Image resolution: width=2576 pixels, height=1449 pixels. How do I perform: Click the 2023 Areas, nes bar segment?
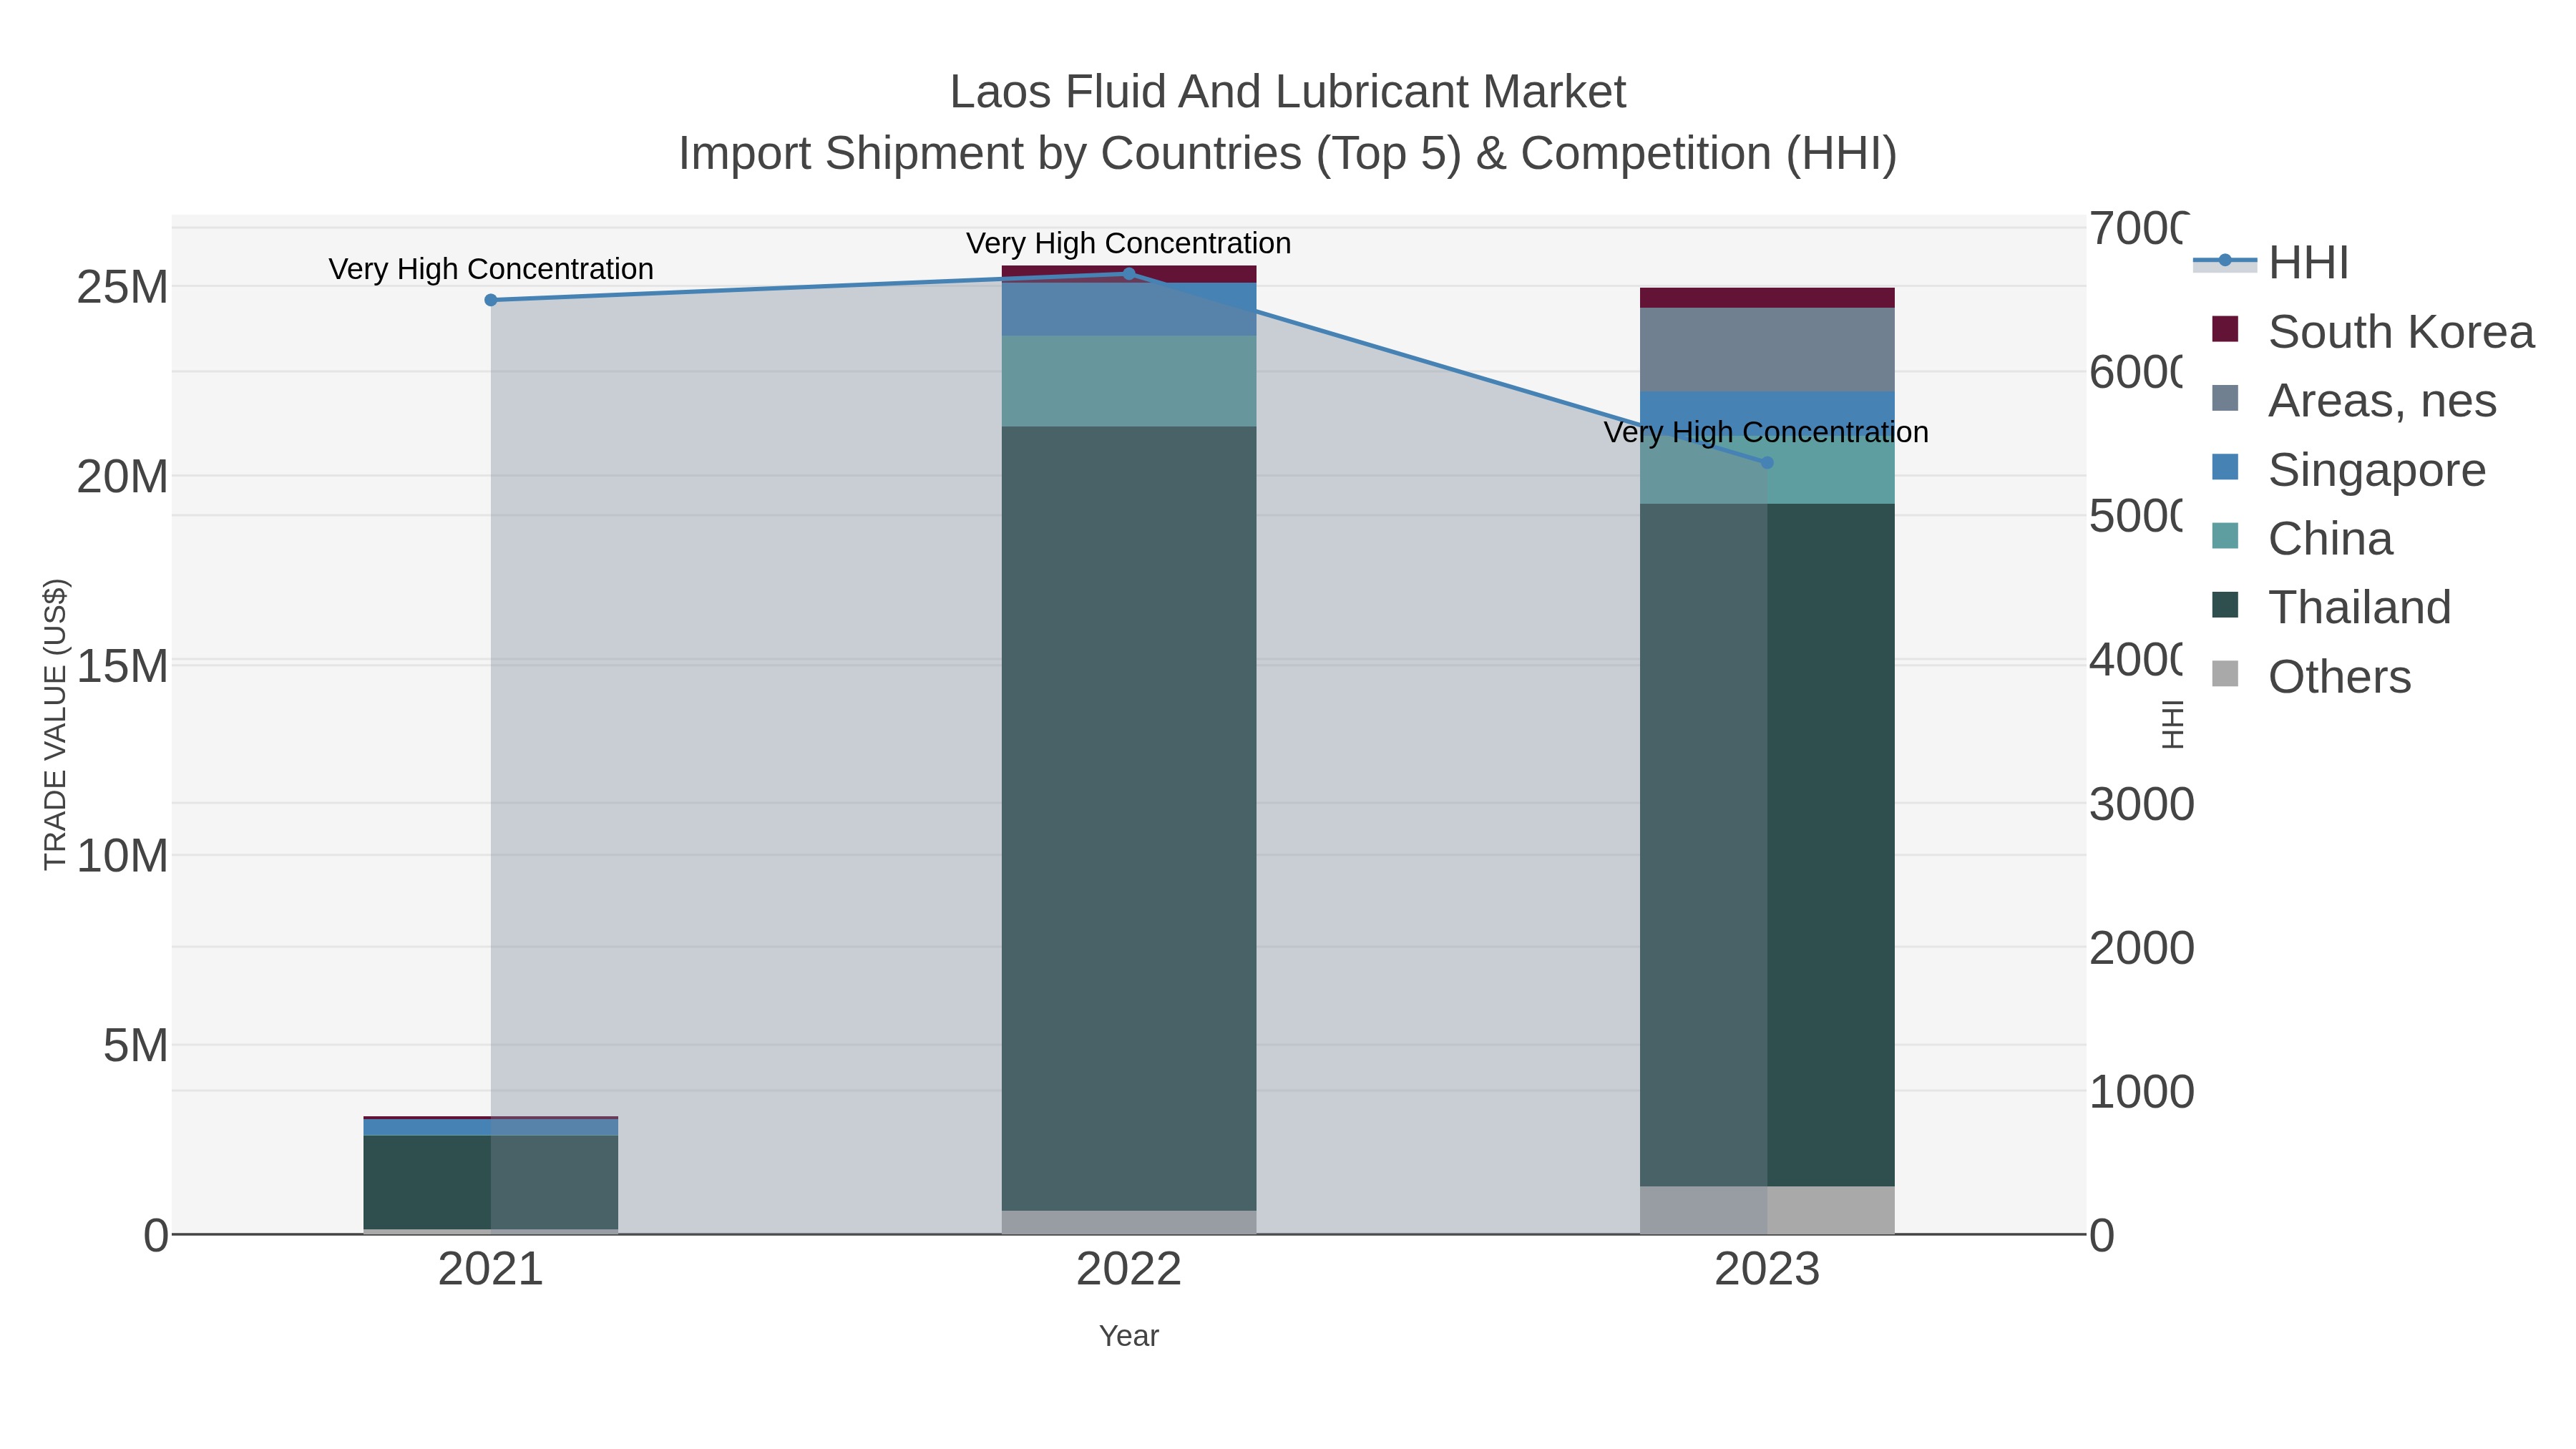(1767, 350)
